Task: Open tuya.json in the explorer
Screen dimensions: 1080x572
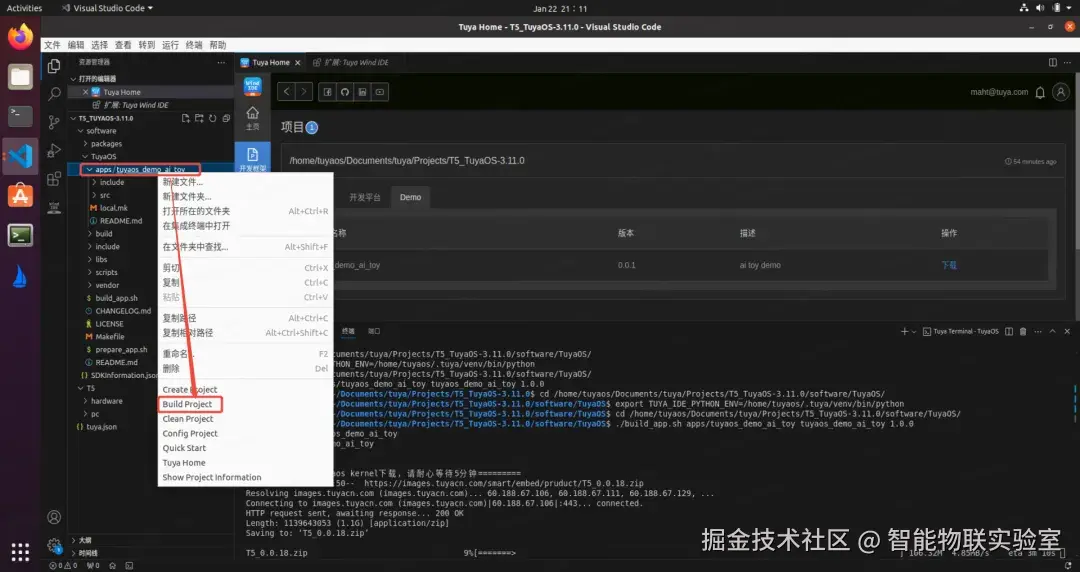Action: pos(101,427)
